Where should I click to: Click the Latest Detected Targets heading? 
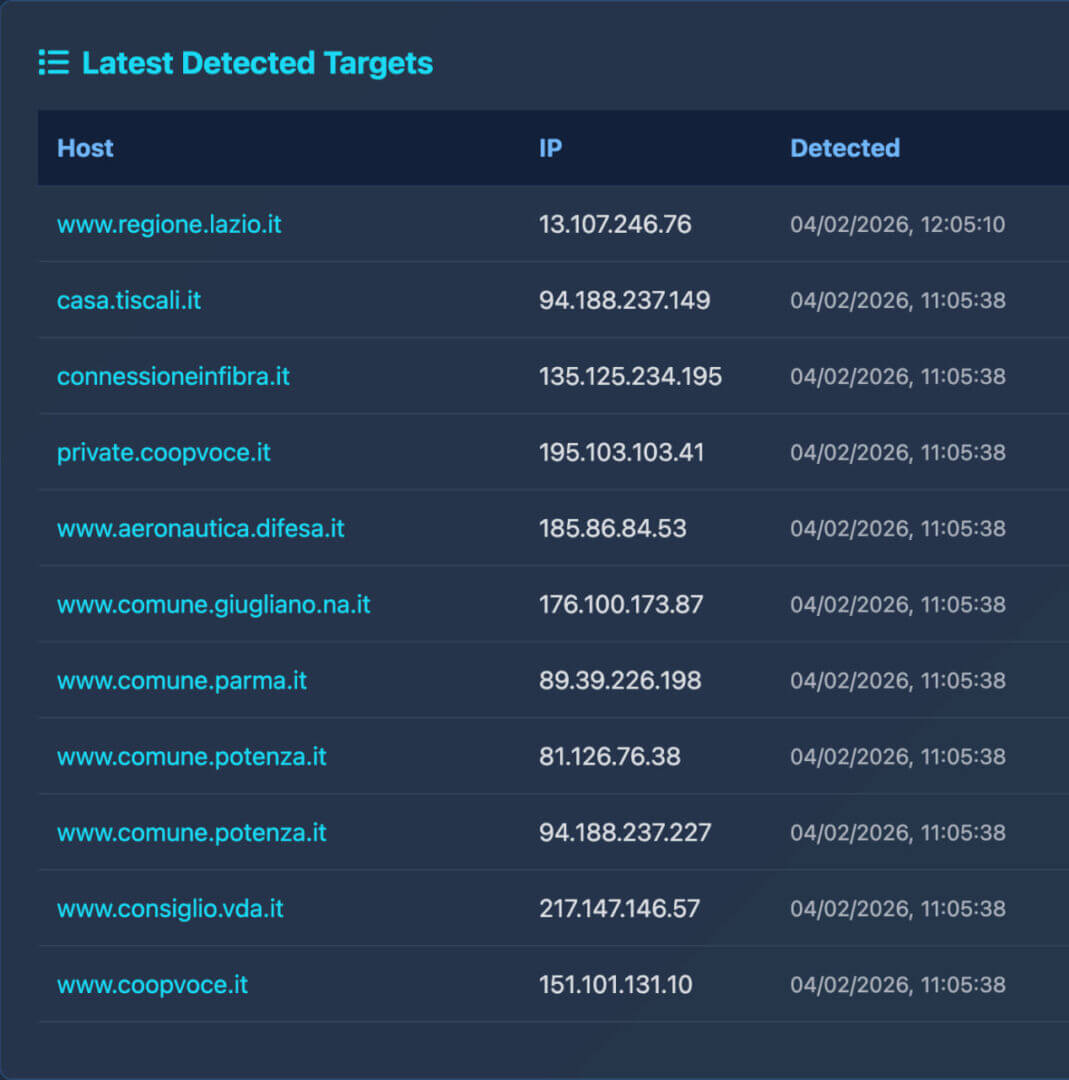click(x=257, y=63)
